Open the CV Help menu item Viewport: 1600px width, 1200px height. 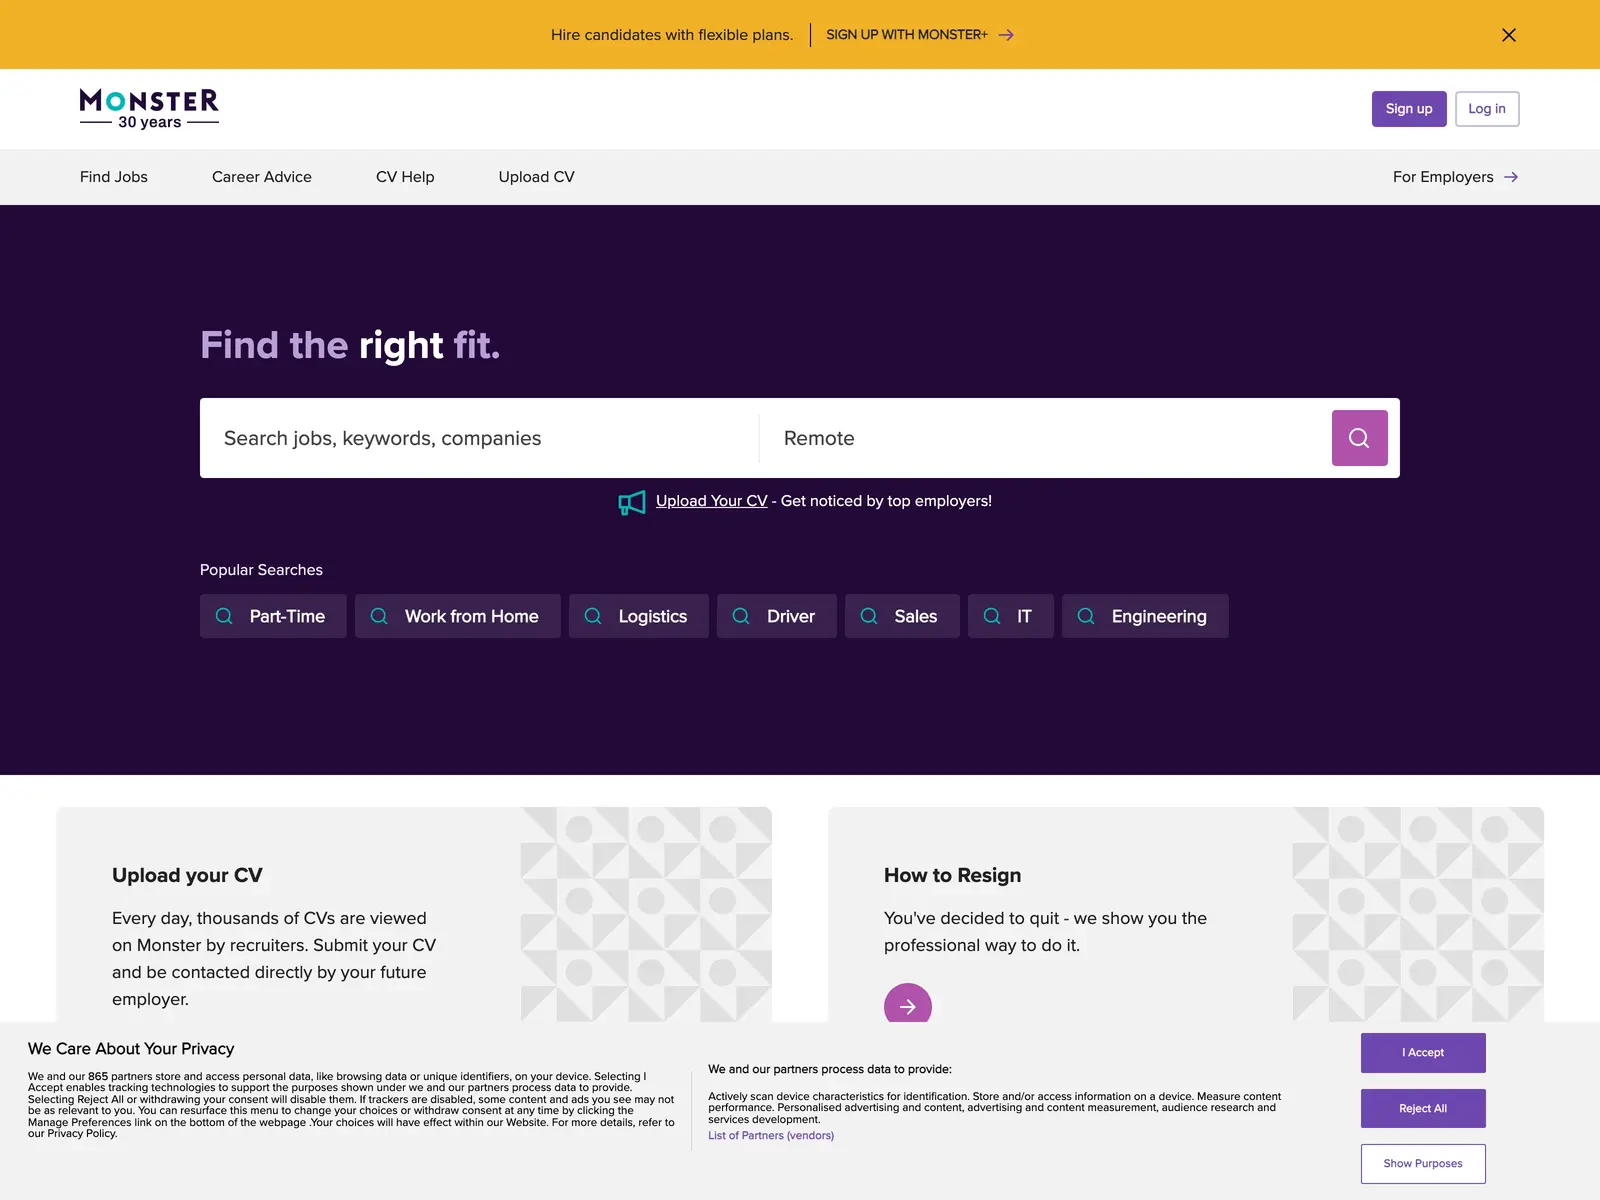[x=405, y=177]
